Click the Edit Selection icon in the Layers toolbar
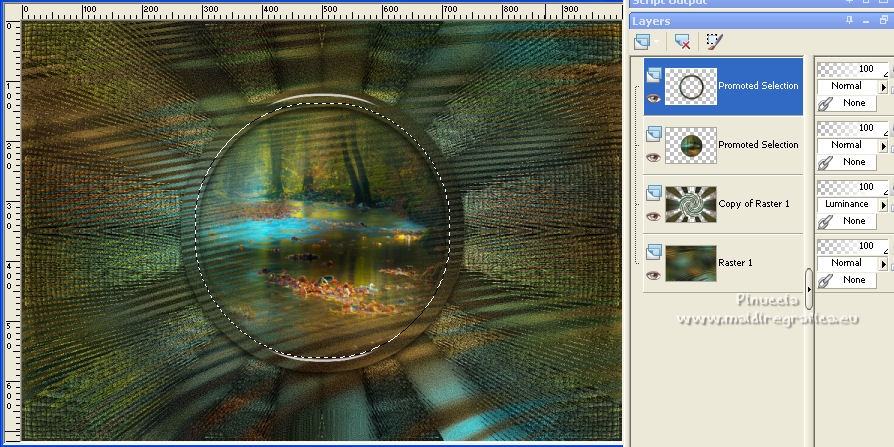Image resolution: width=894 pixels, height=447 pixels. pyautogui.click(x=714, y=41)
